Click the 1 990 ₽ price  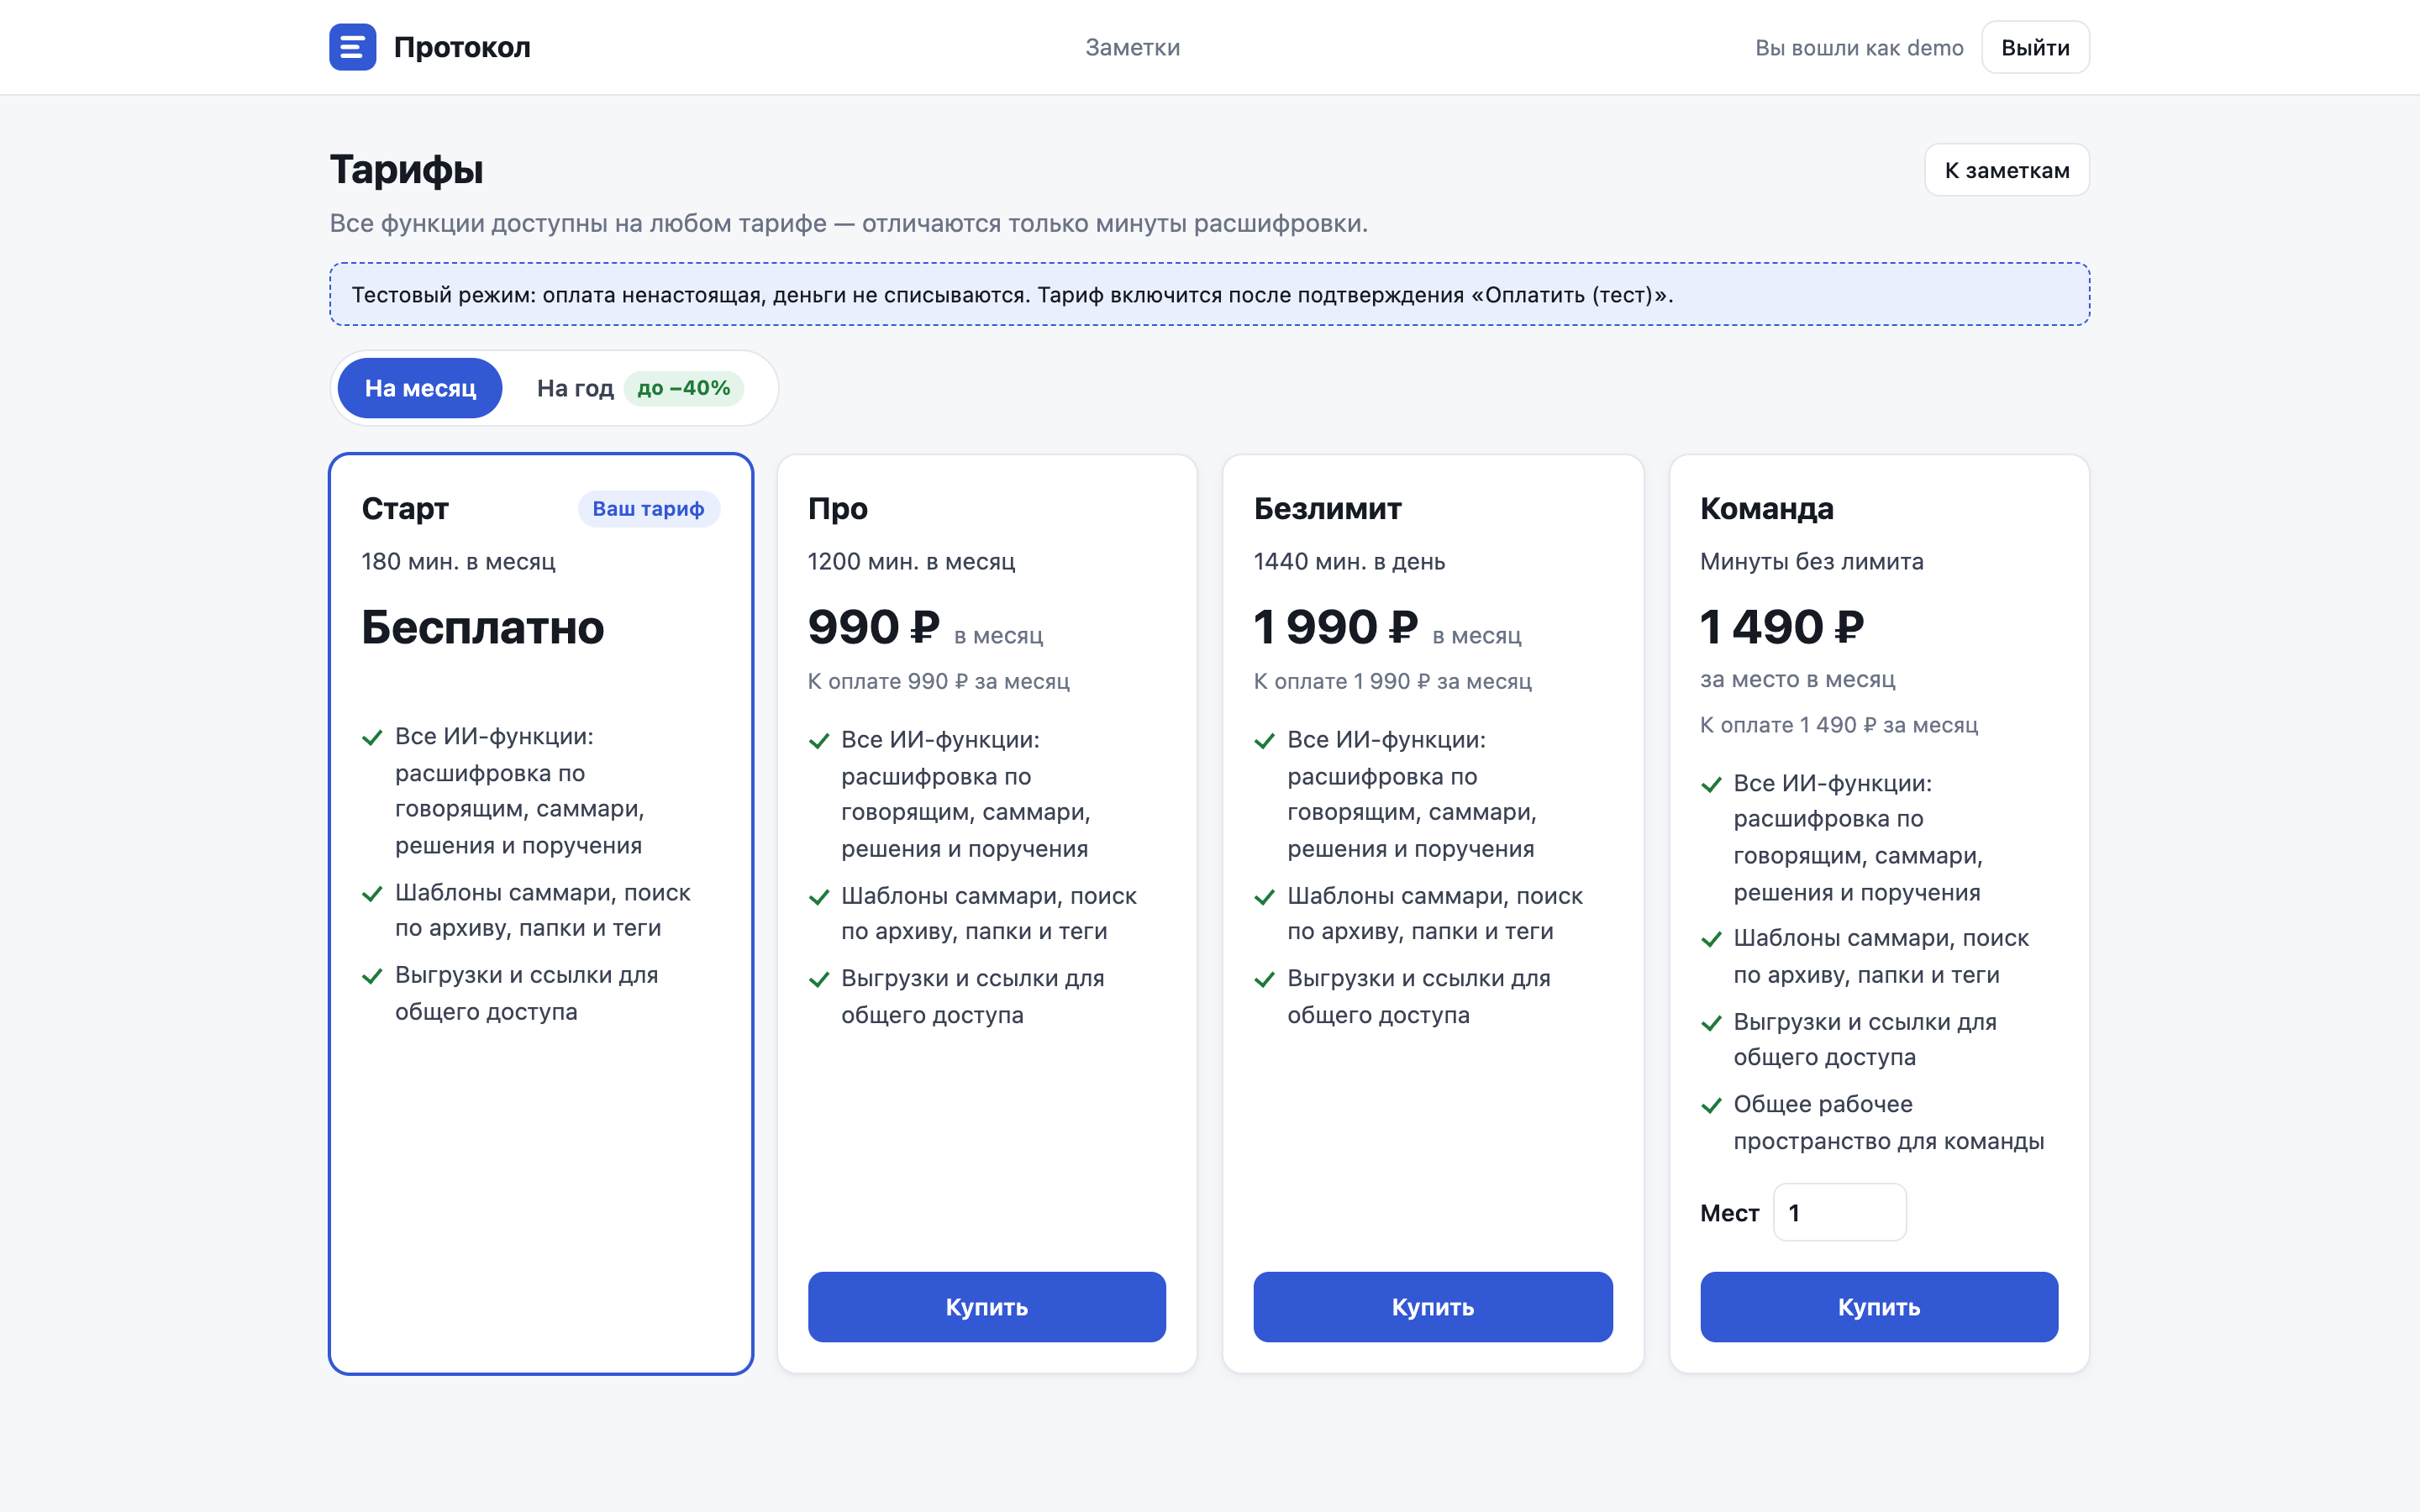[x=1335, y=628]
